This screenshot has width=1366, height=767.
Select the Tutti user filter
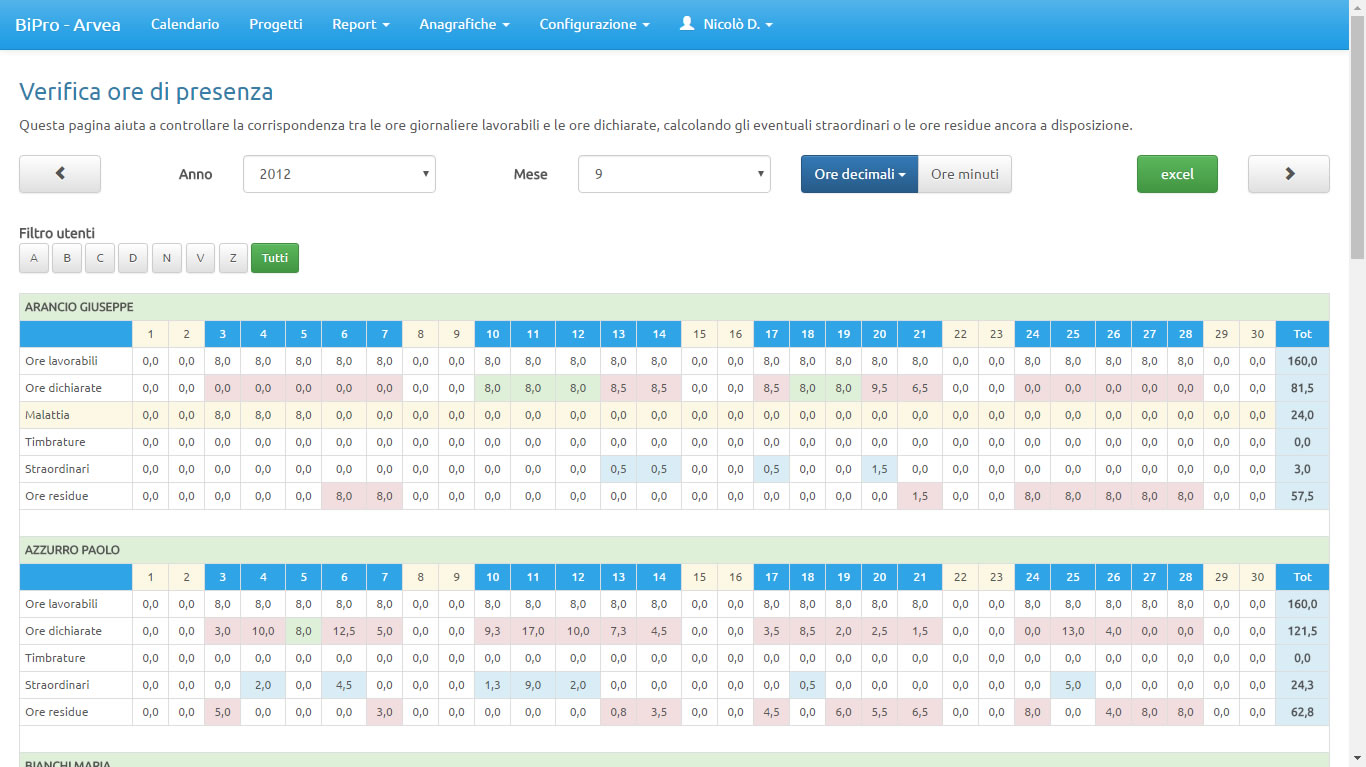(274, 258)
